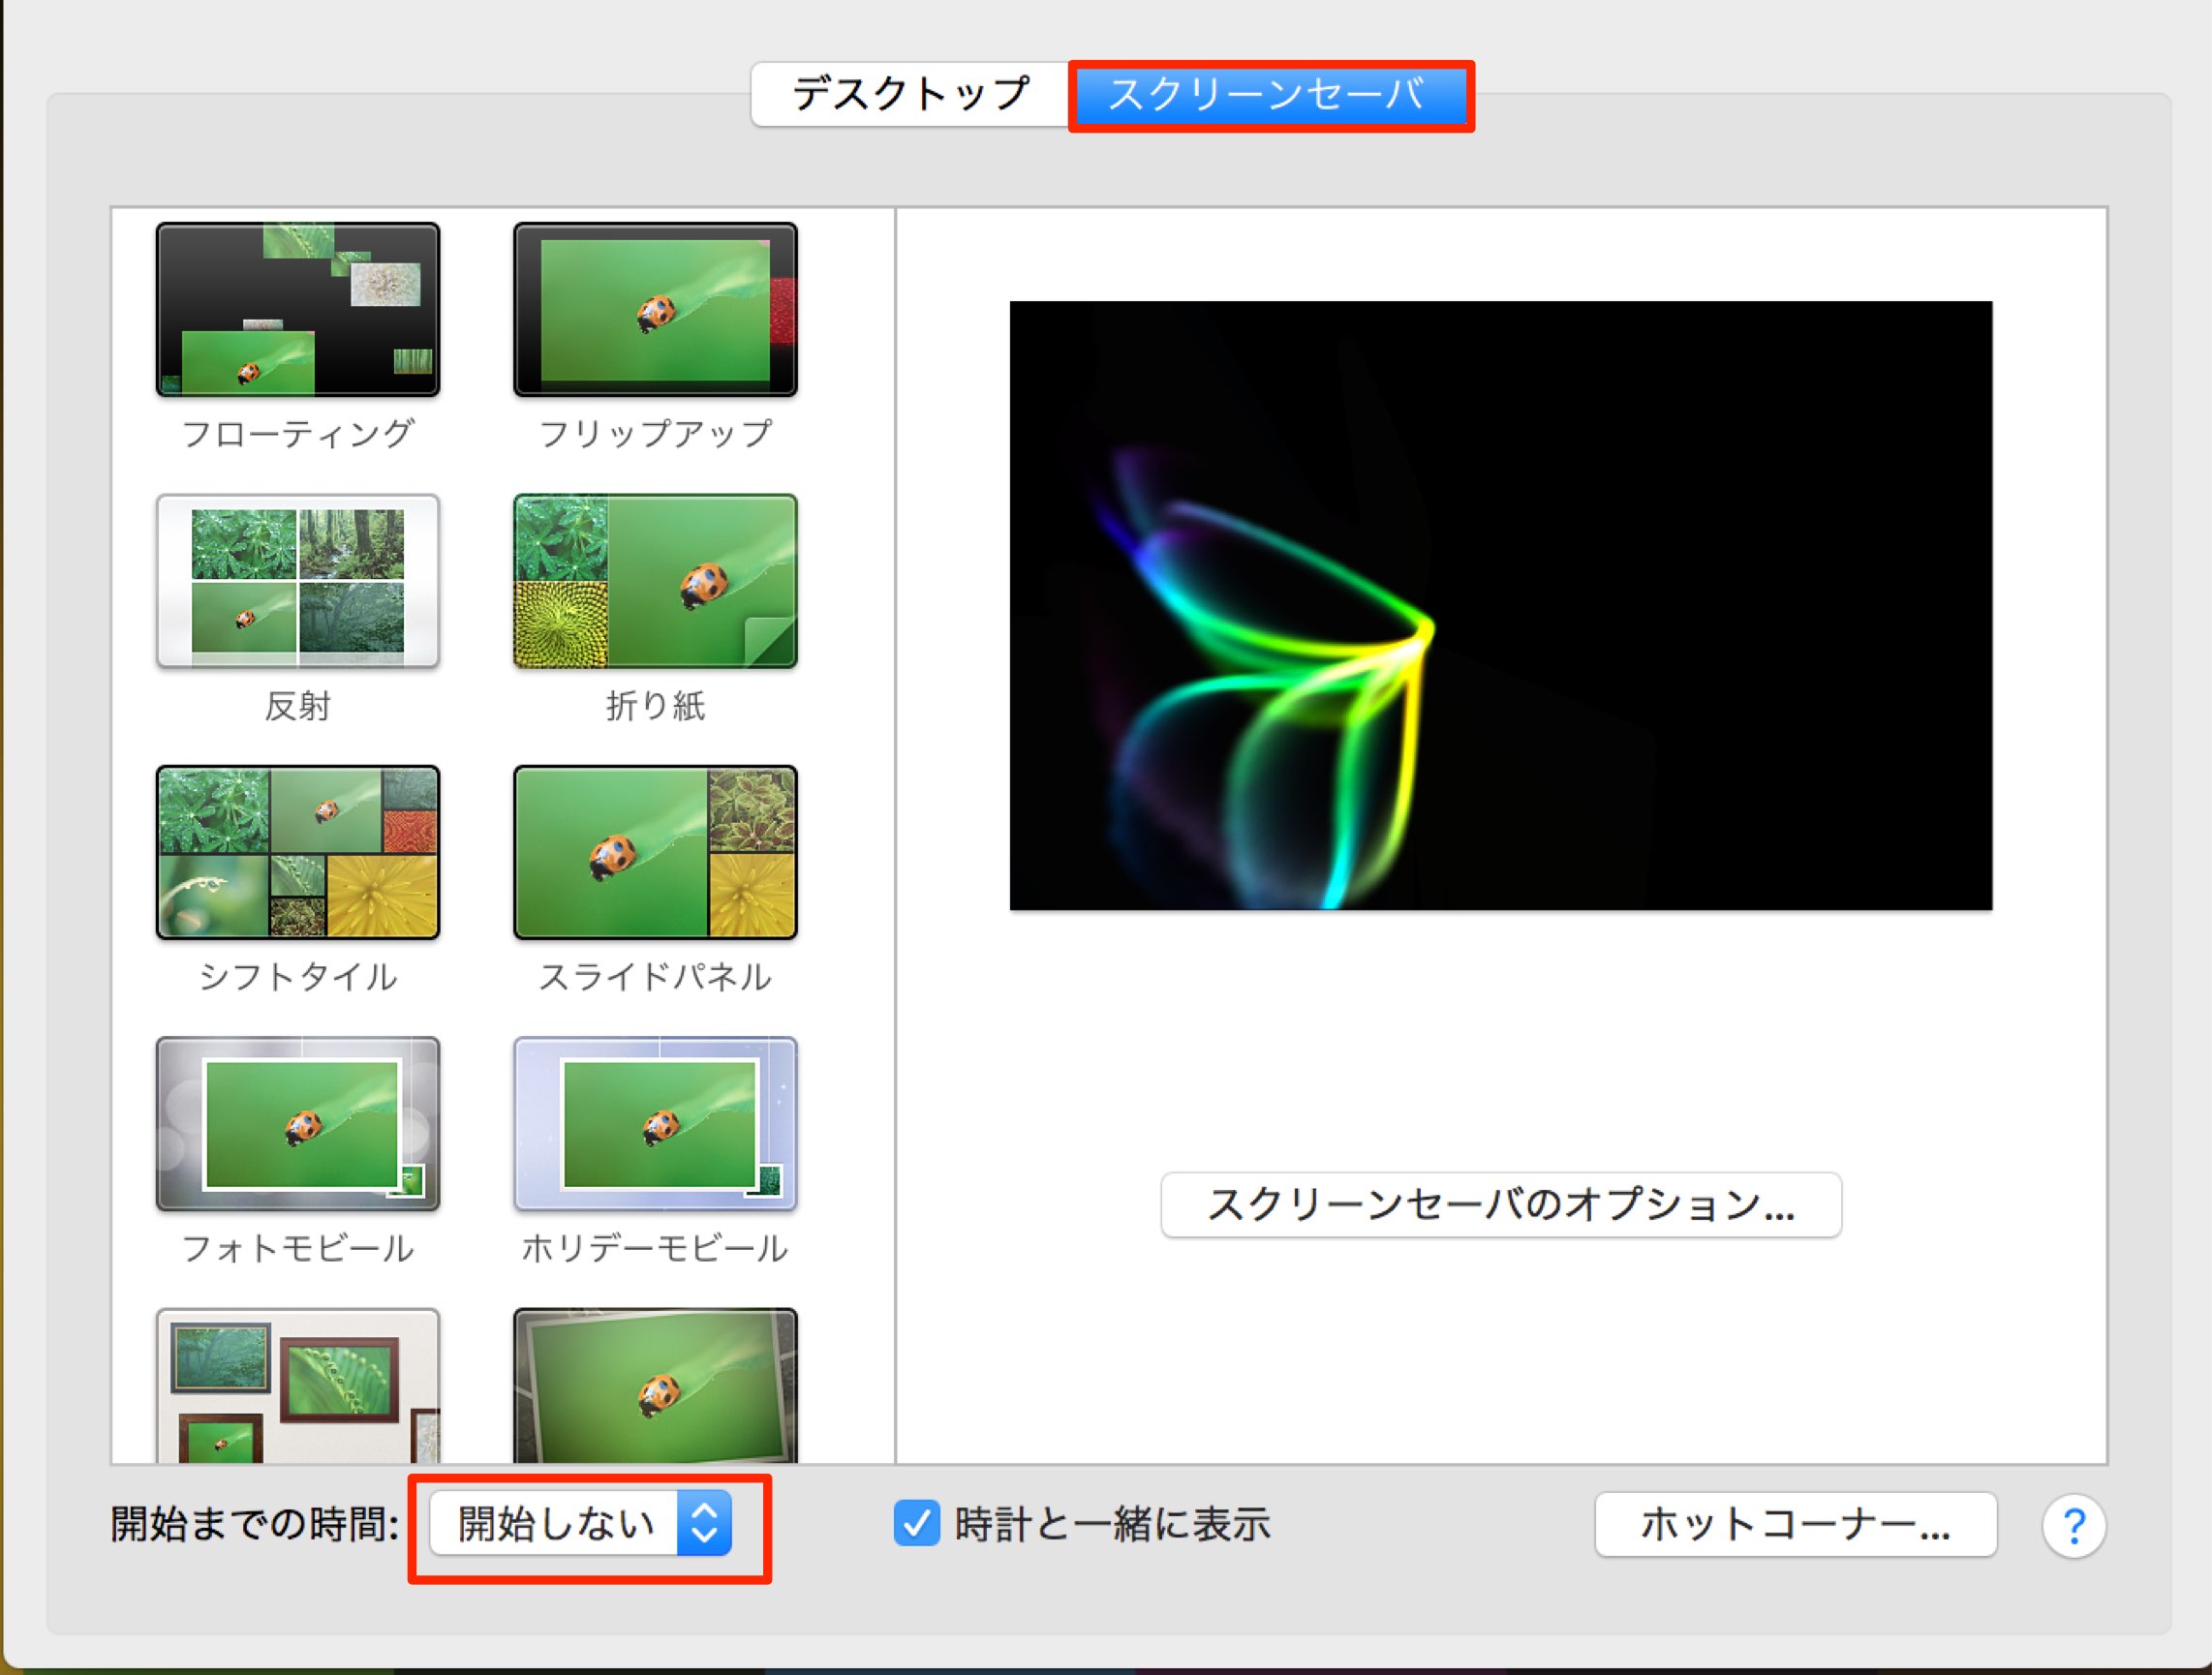Click the screen saver preview image
The width and height of the screenshot is (2212, 1675).
coord(1501,605)
